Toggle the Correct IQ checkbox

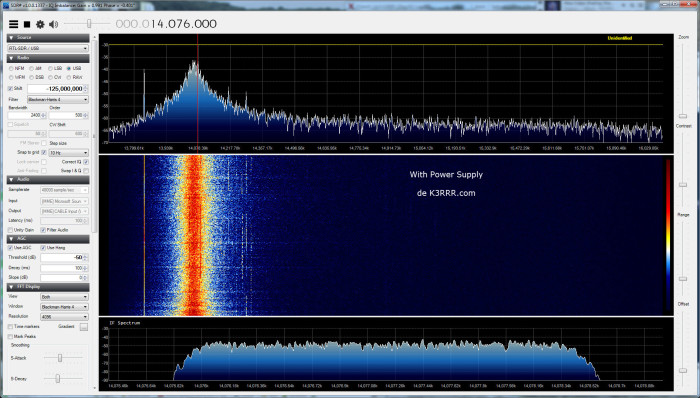pos(86,162)
